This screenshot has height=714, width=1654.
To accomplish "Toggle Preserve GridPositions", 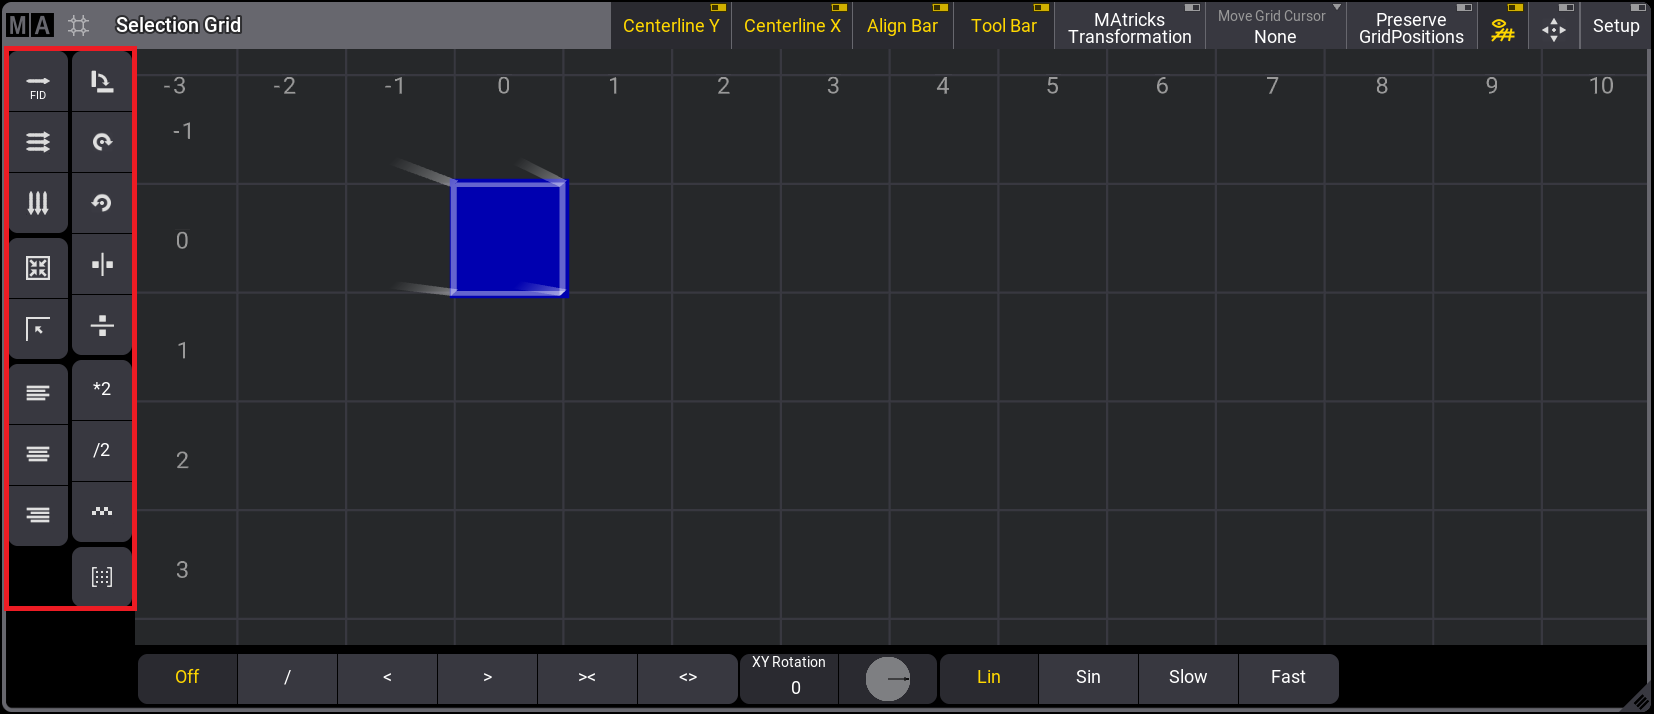I will coord(1411,27).
